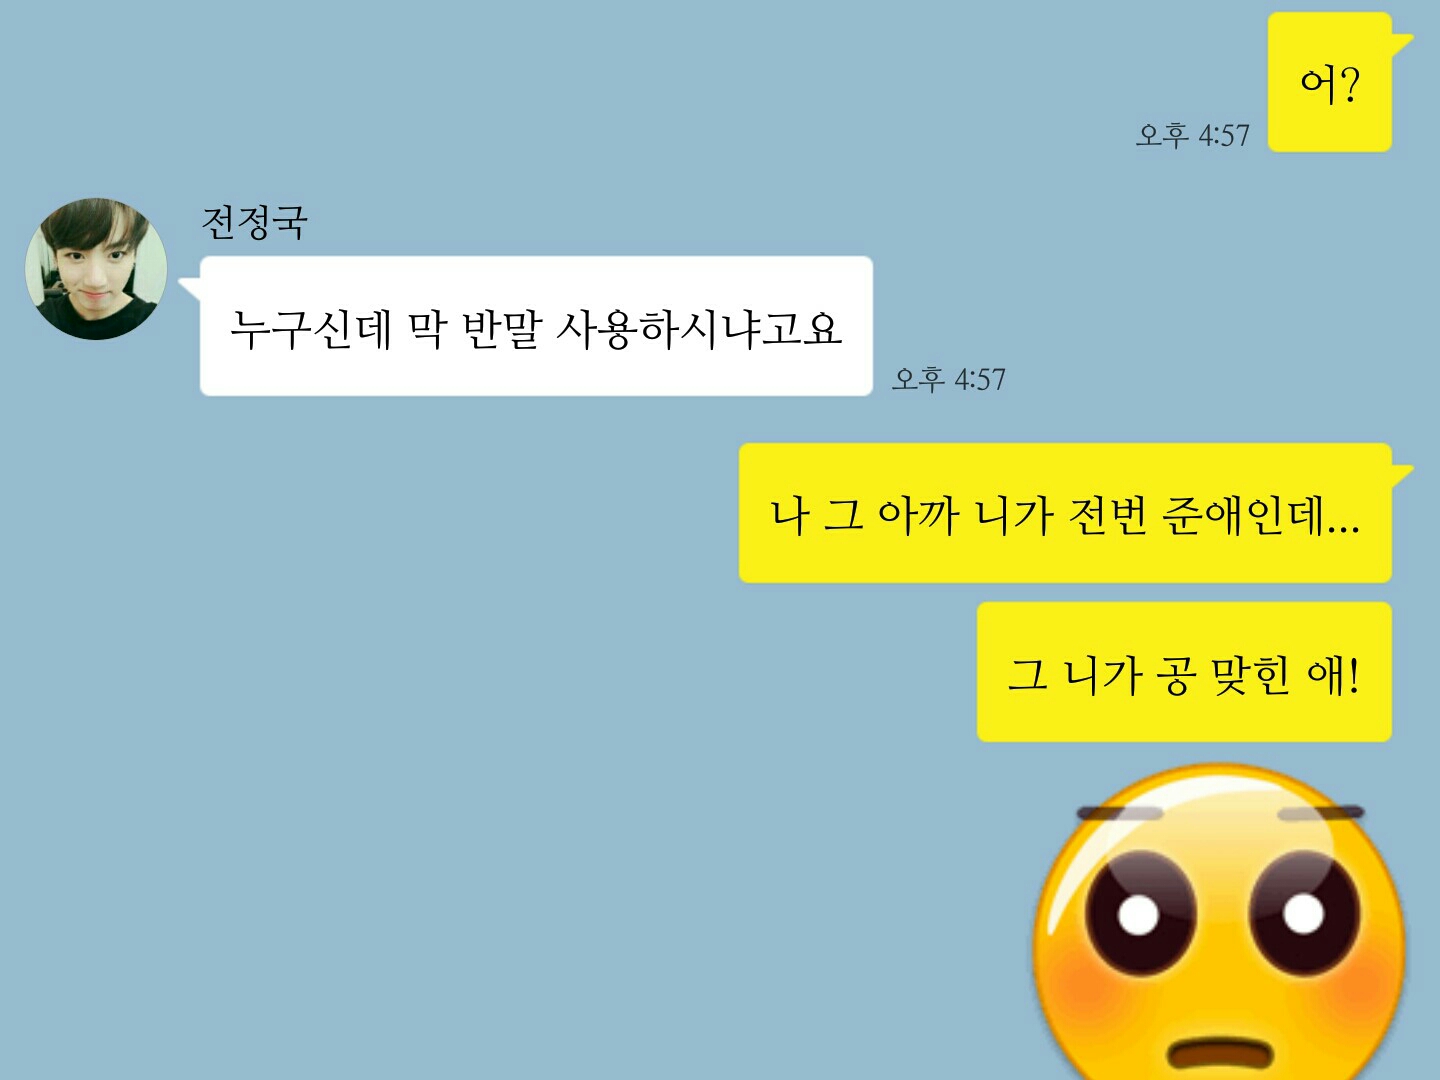Tap the sender name 전정국
Image resolution: width=1440 pixels, height=1080 pixels.
click(254, 222)
